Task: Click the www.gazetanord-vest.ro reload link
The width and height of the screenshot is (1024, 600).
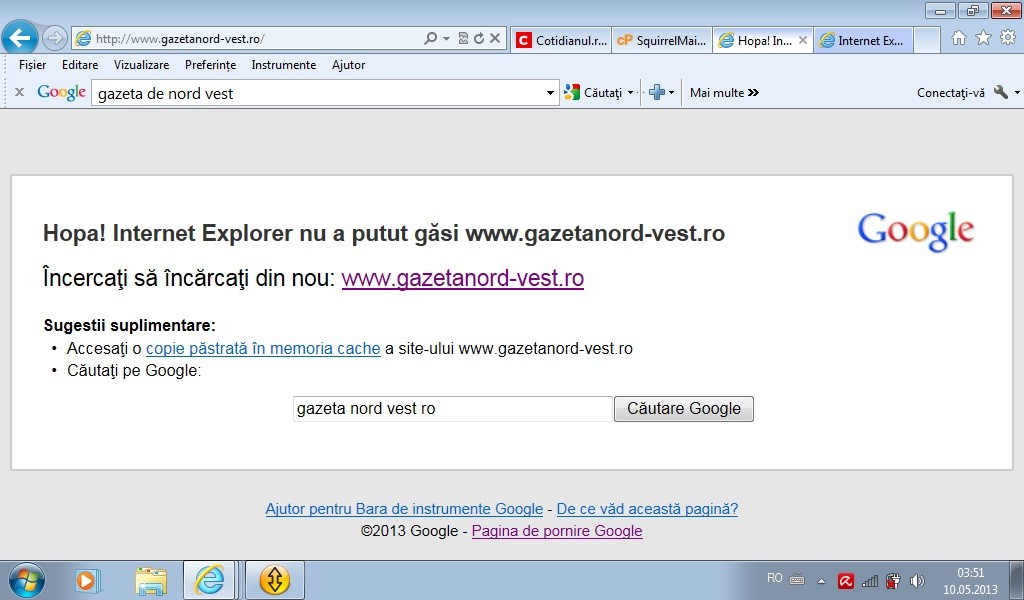Action: point(462,278)
